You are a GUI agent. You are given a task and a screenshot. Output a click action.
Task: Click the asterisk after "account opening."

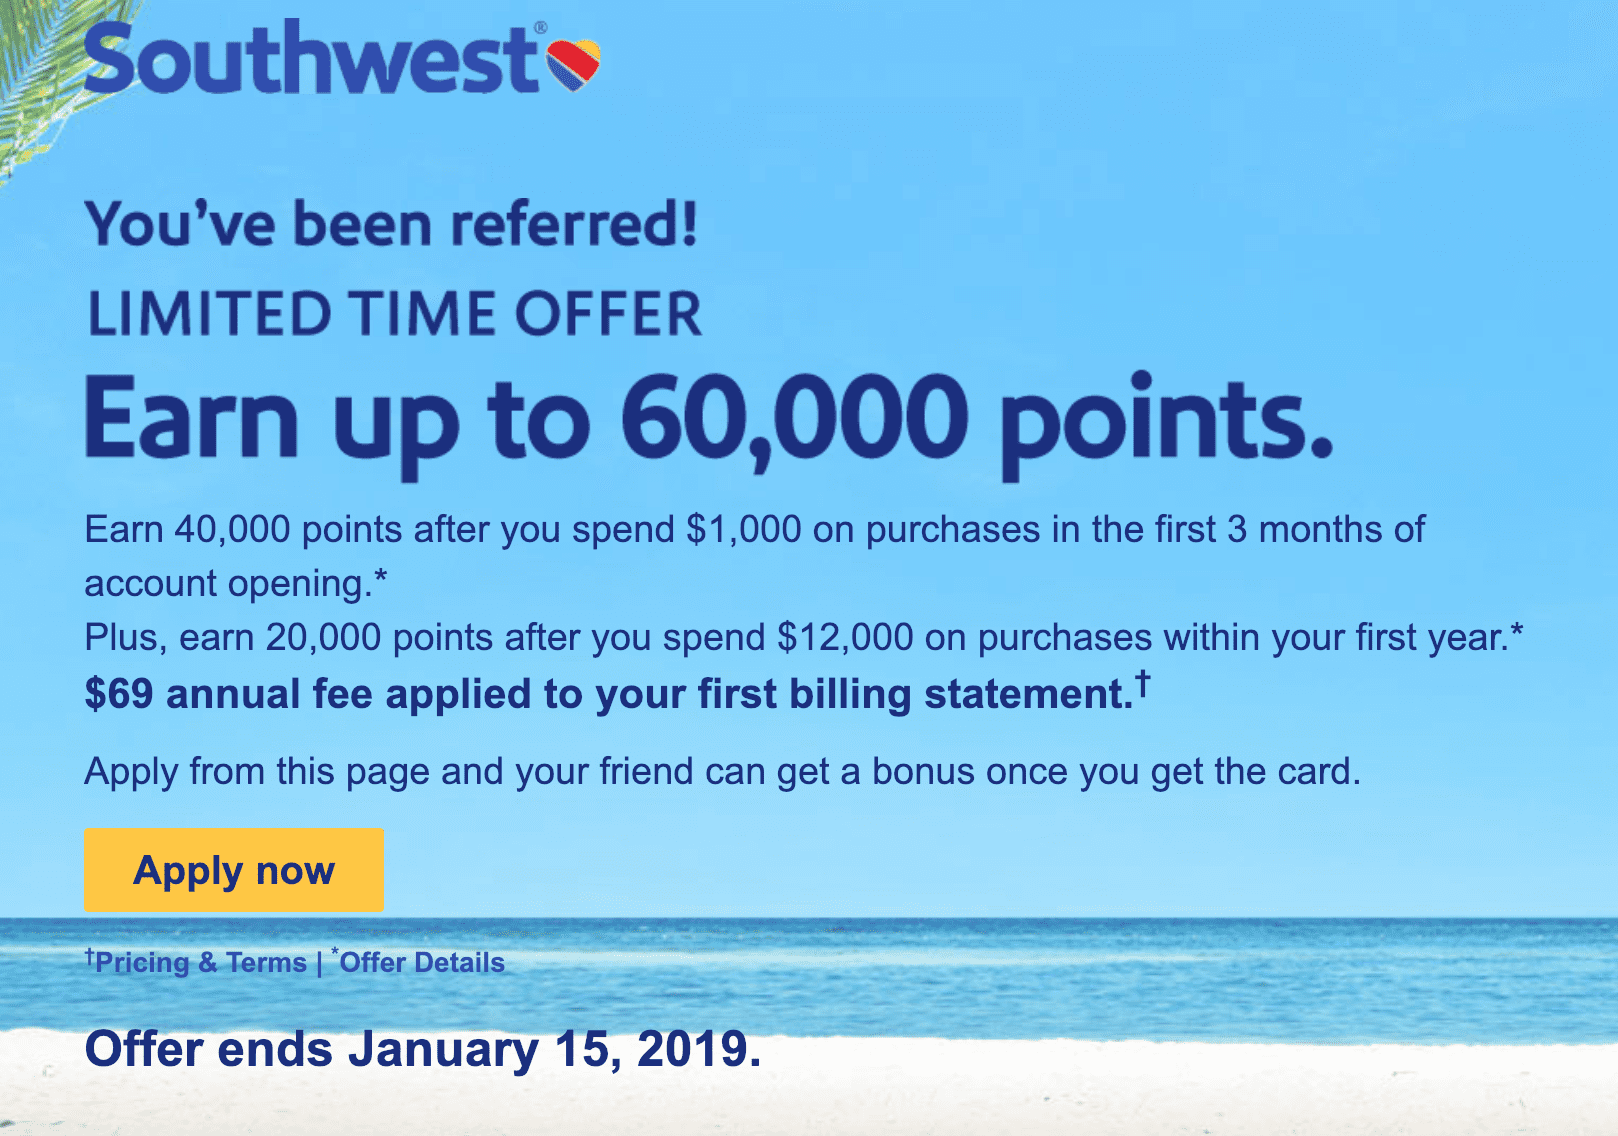coord(380,578)
